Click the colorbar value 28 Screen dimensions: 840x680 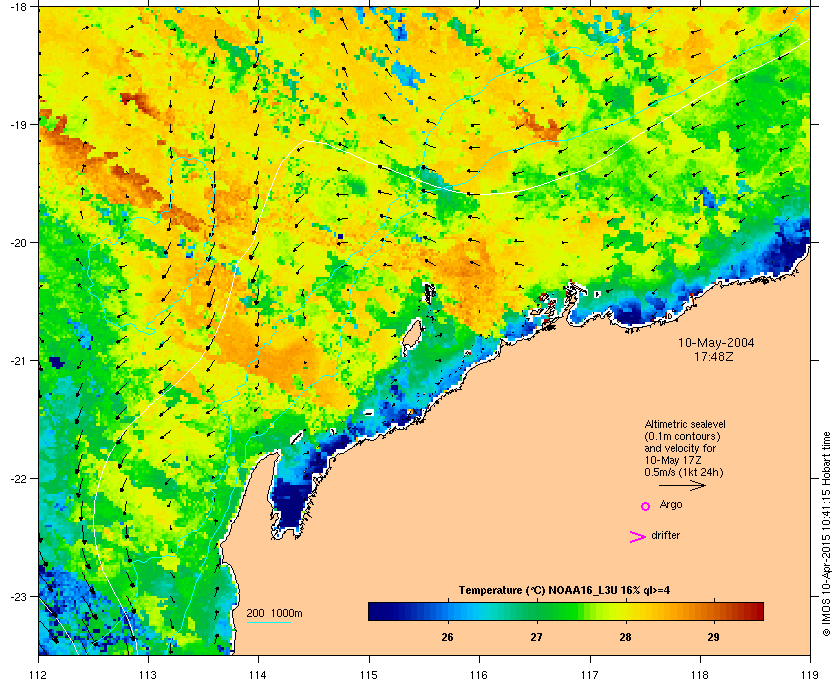[x=625, y=637]
